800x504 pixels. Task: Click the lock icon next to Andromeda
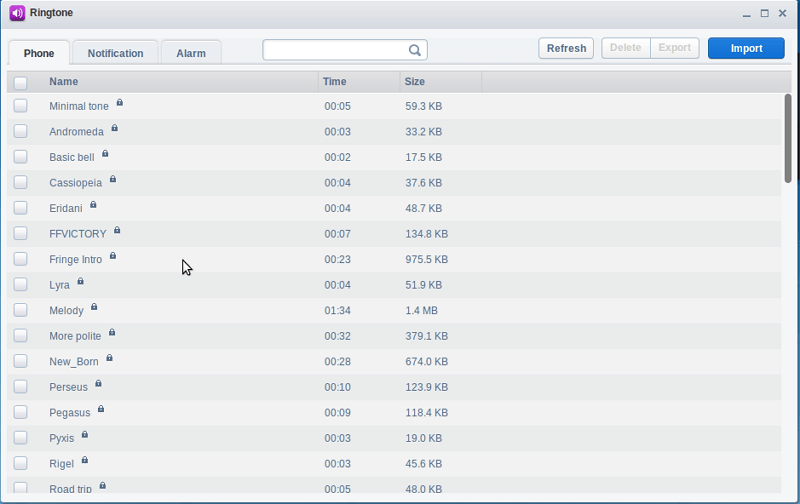pos(115,128)
